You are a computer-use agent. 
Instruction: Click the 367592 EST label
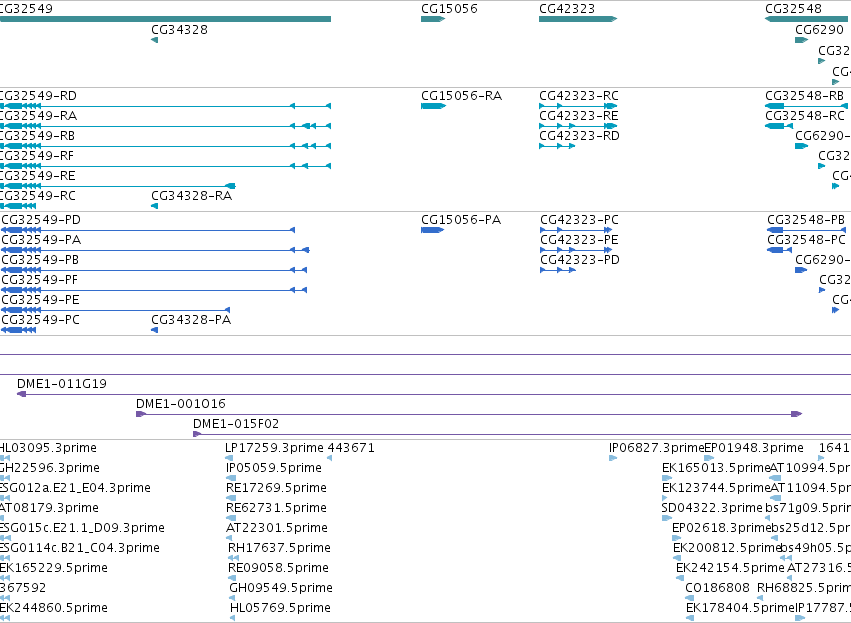click(23, 588)
